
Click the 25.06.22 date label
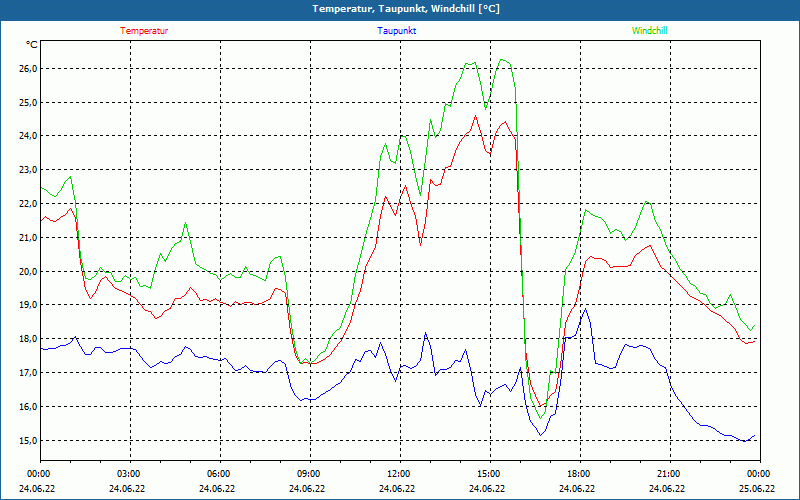(x=757, y=489)
